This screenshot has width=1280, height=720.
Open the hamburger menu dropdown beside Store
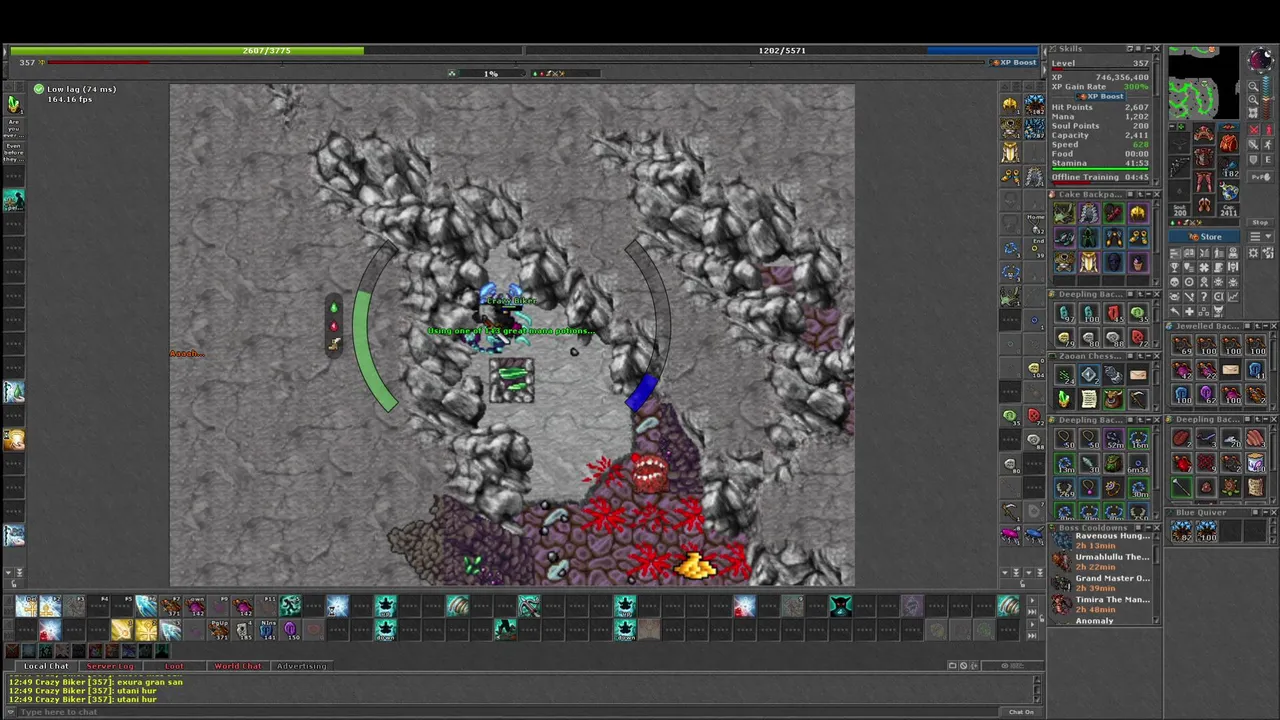[1262, 236]
